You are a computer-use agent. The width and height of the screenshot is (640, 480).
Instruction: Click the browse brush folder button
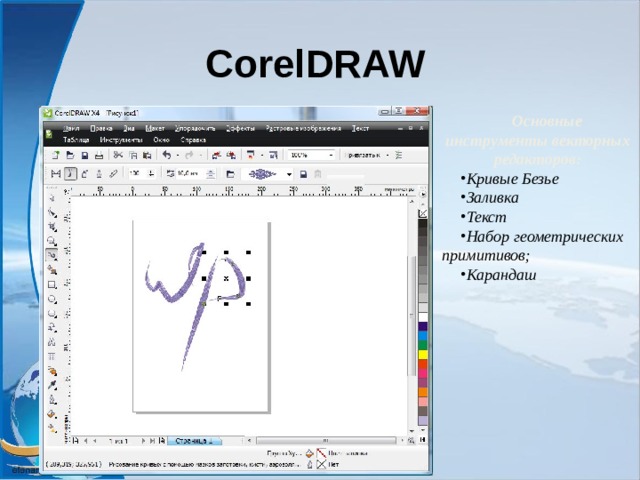coord(230,174)
